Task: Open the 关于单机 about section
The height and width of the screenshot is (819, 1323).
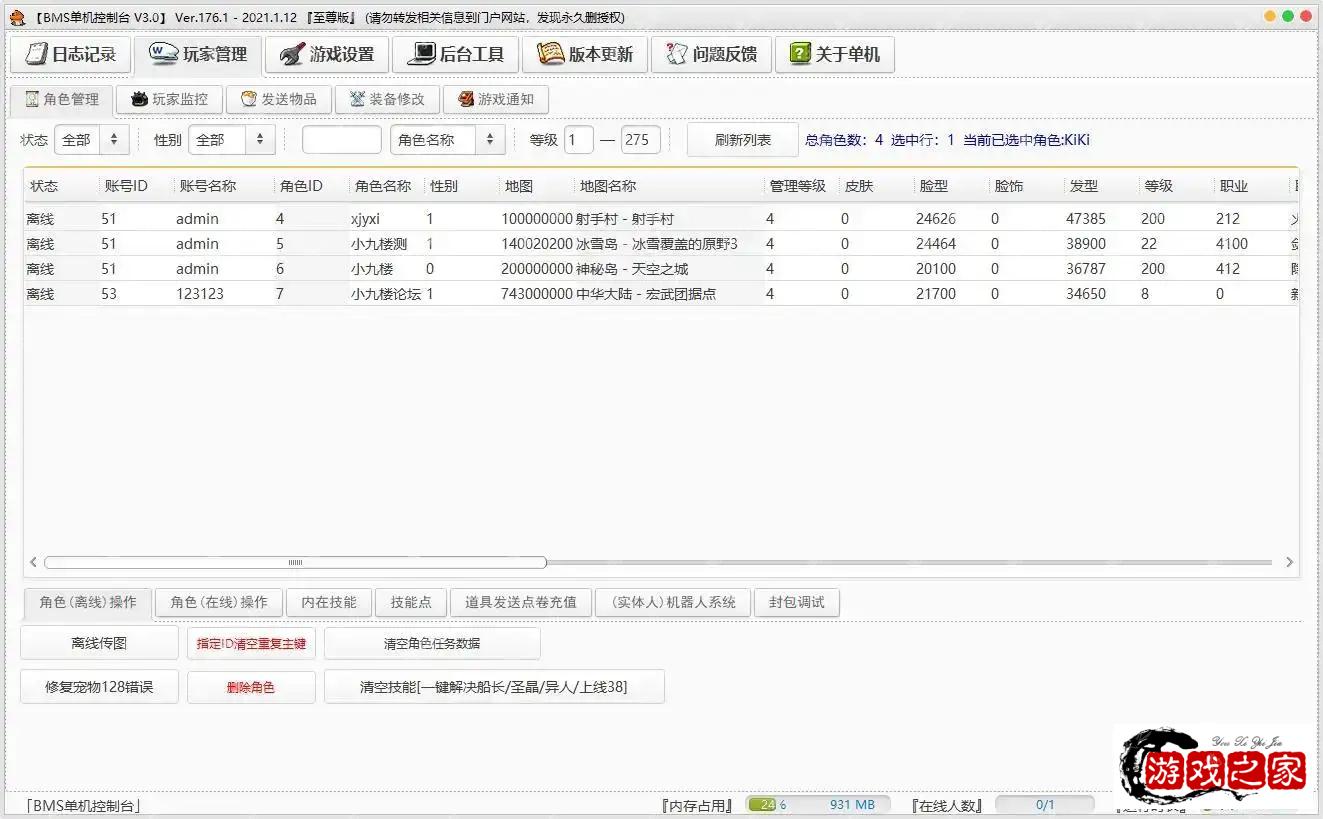Action: (x=835, y=55)
